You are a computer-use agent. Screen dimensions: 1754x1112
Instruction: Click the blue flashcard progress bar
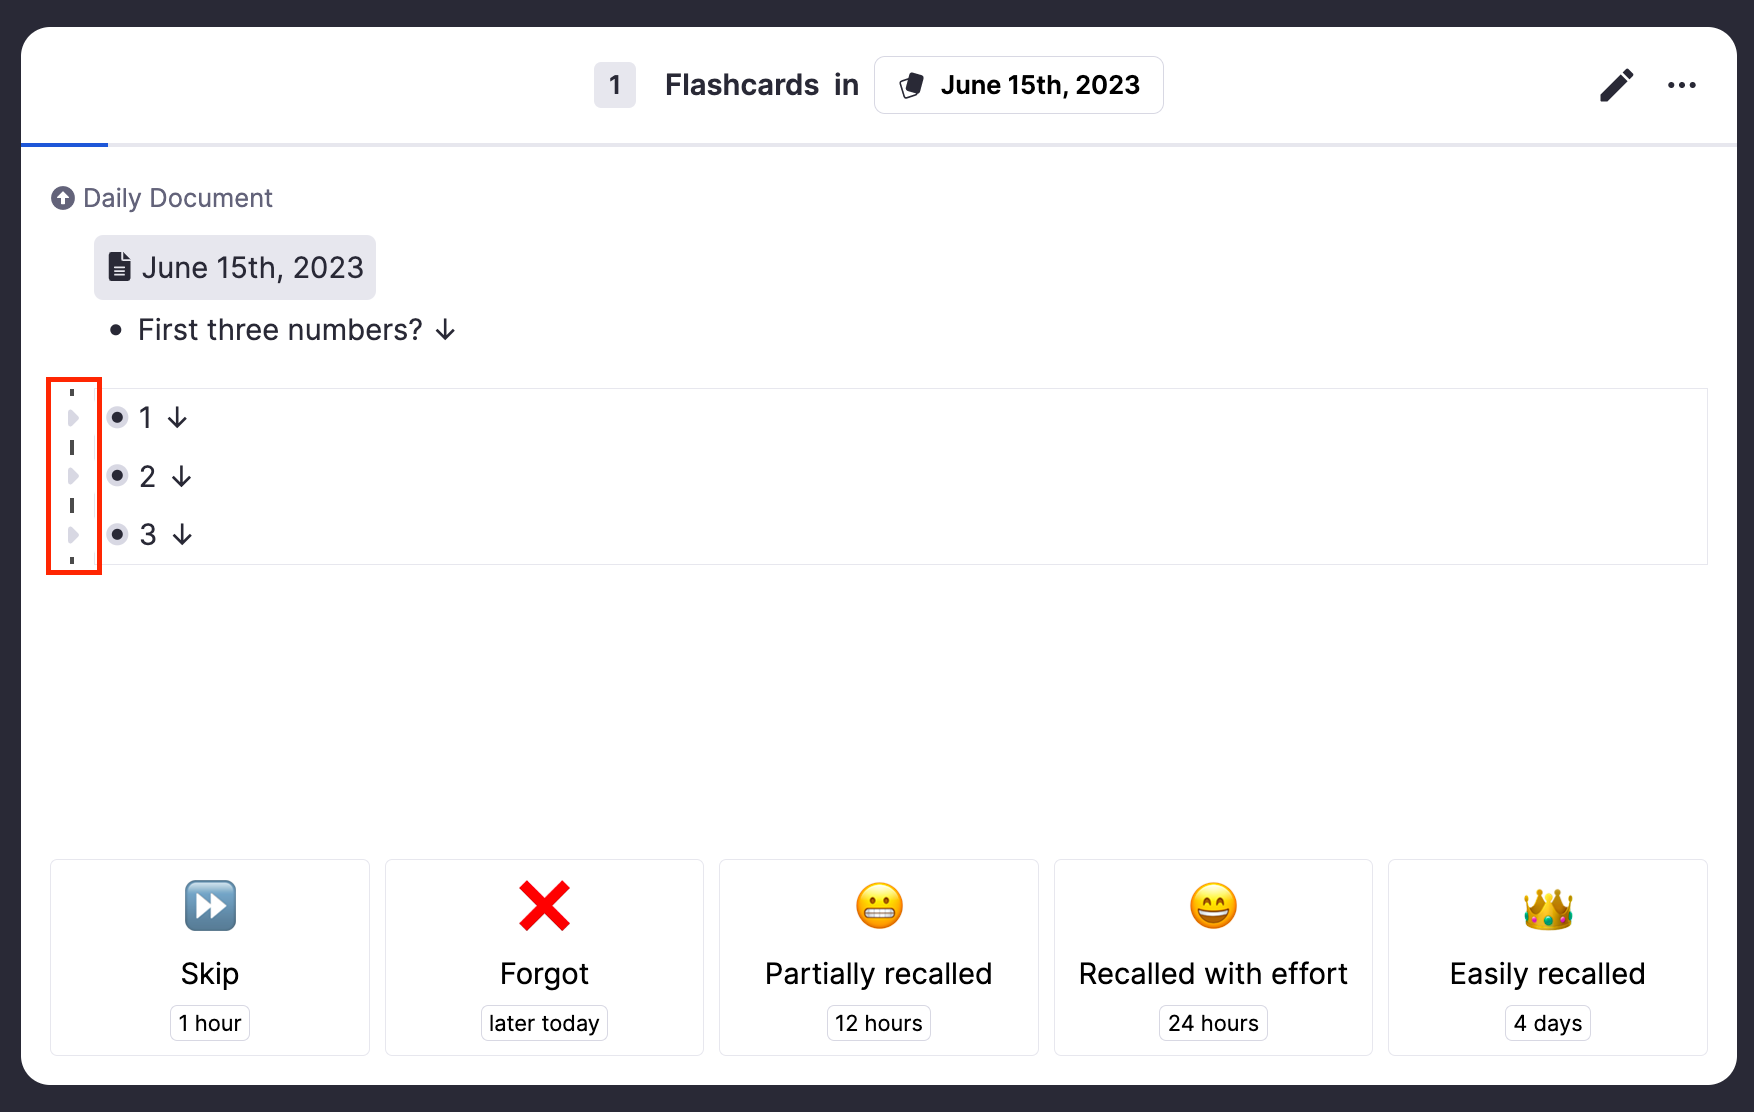(64, 145)
